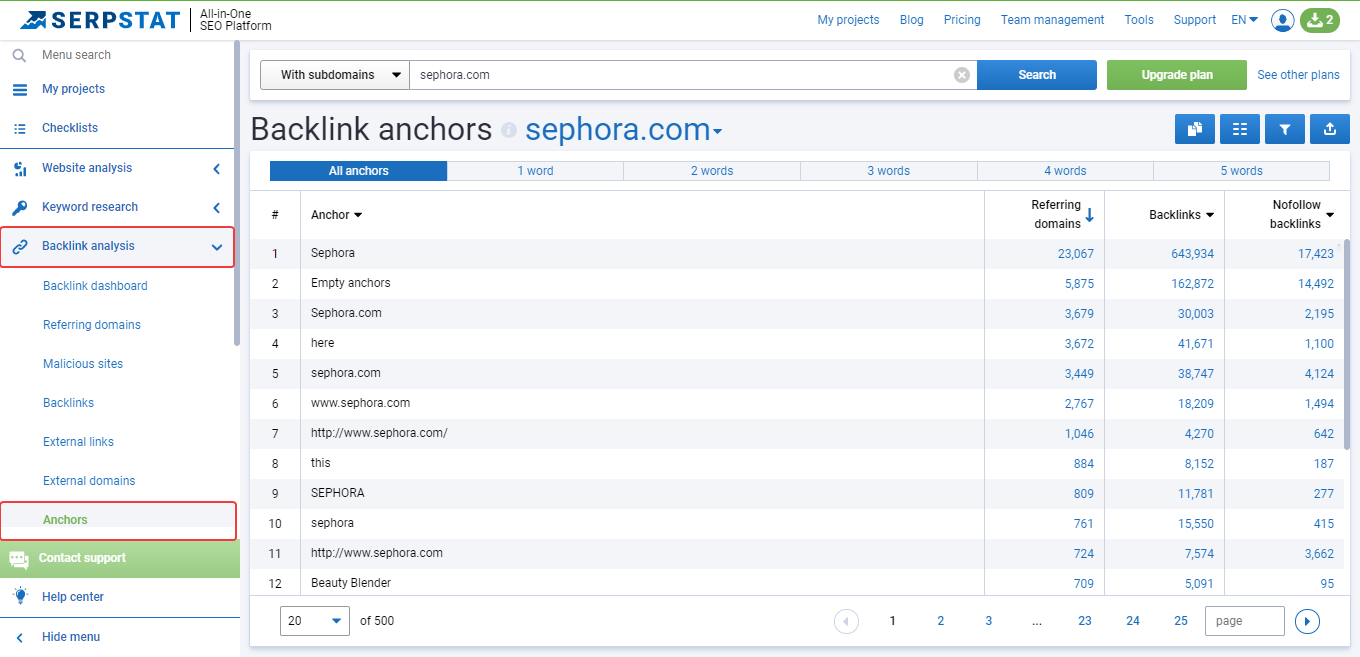Click Hide menu at sidebar bottom
1360x657 pixels.
click(71, 637)
